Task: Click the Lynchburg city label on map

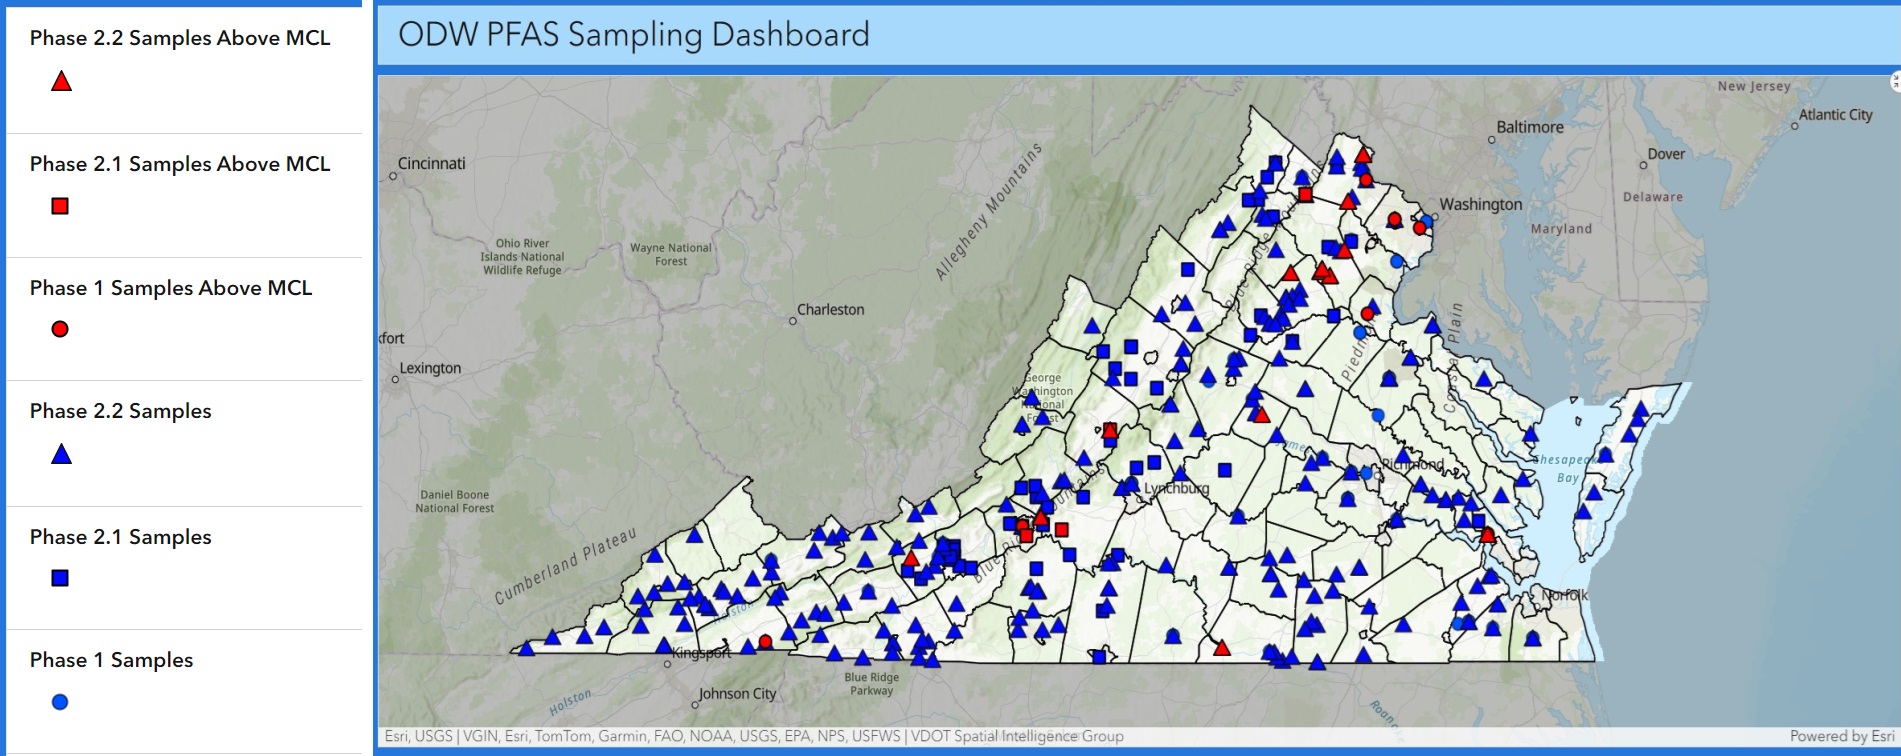Action: [1176, 489]
